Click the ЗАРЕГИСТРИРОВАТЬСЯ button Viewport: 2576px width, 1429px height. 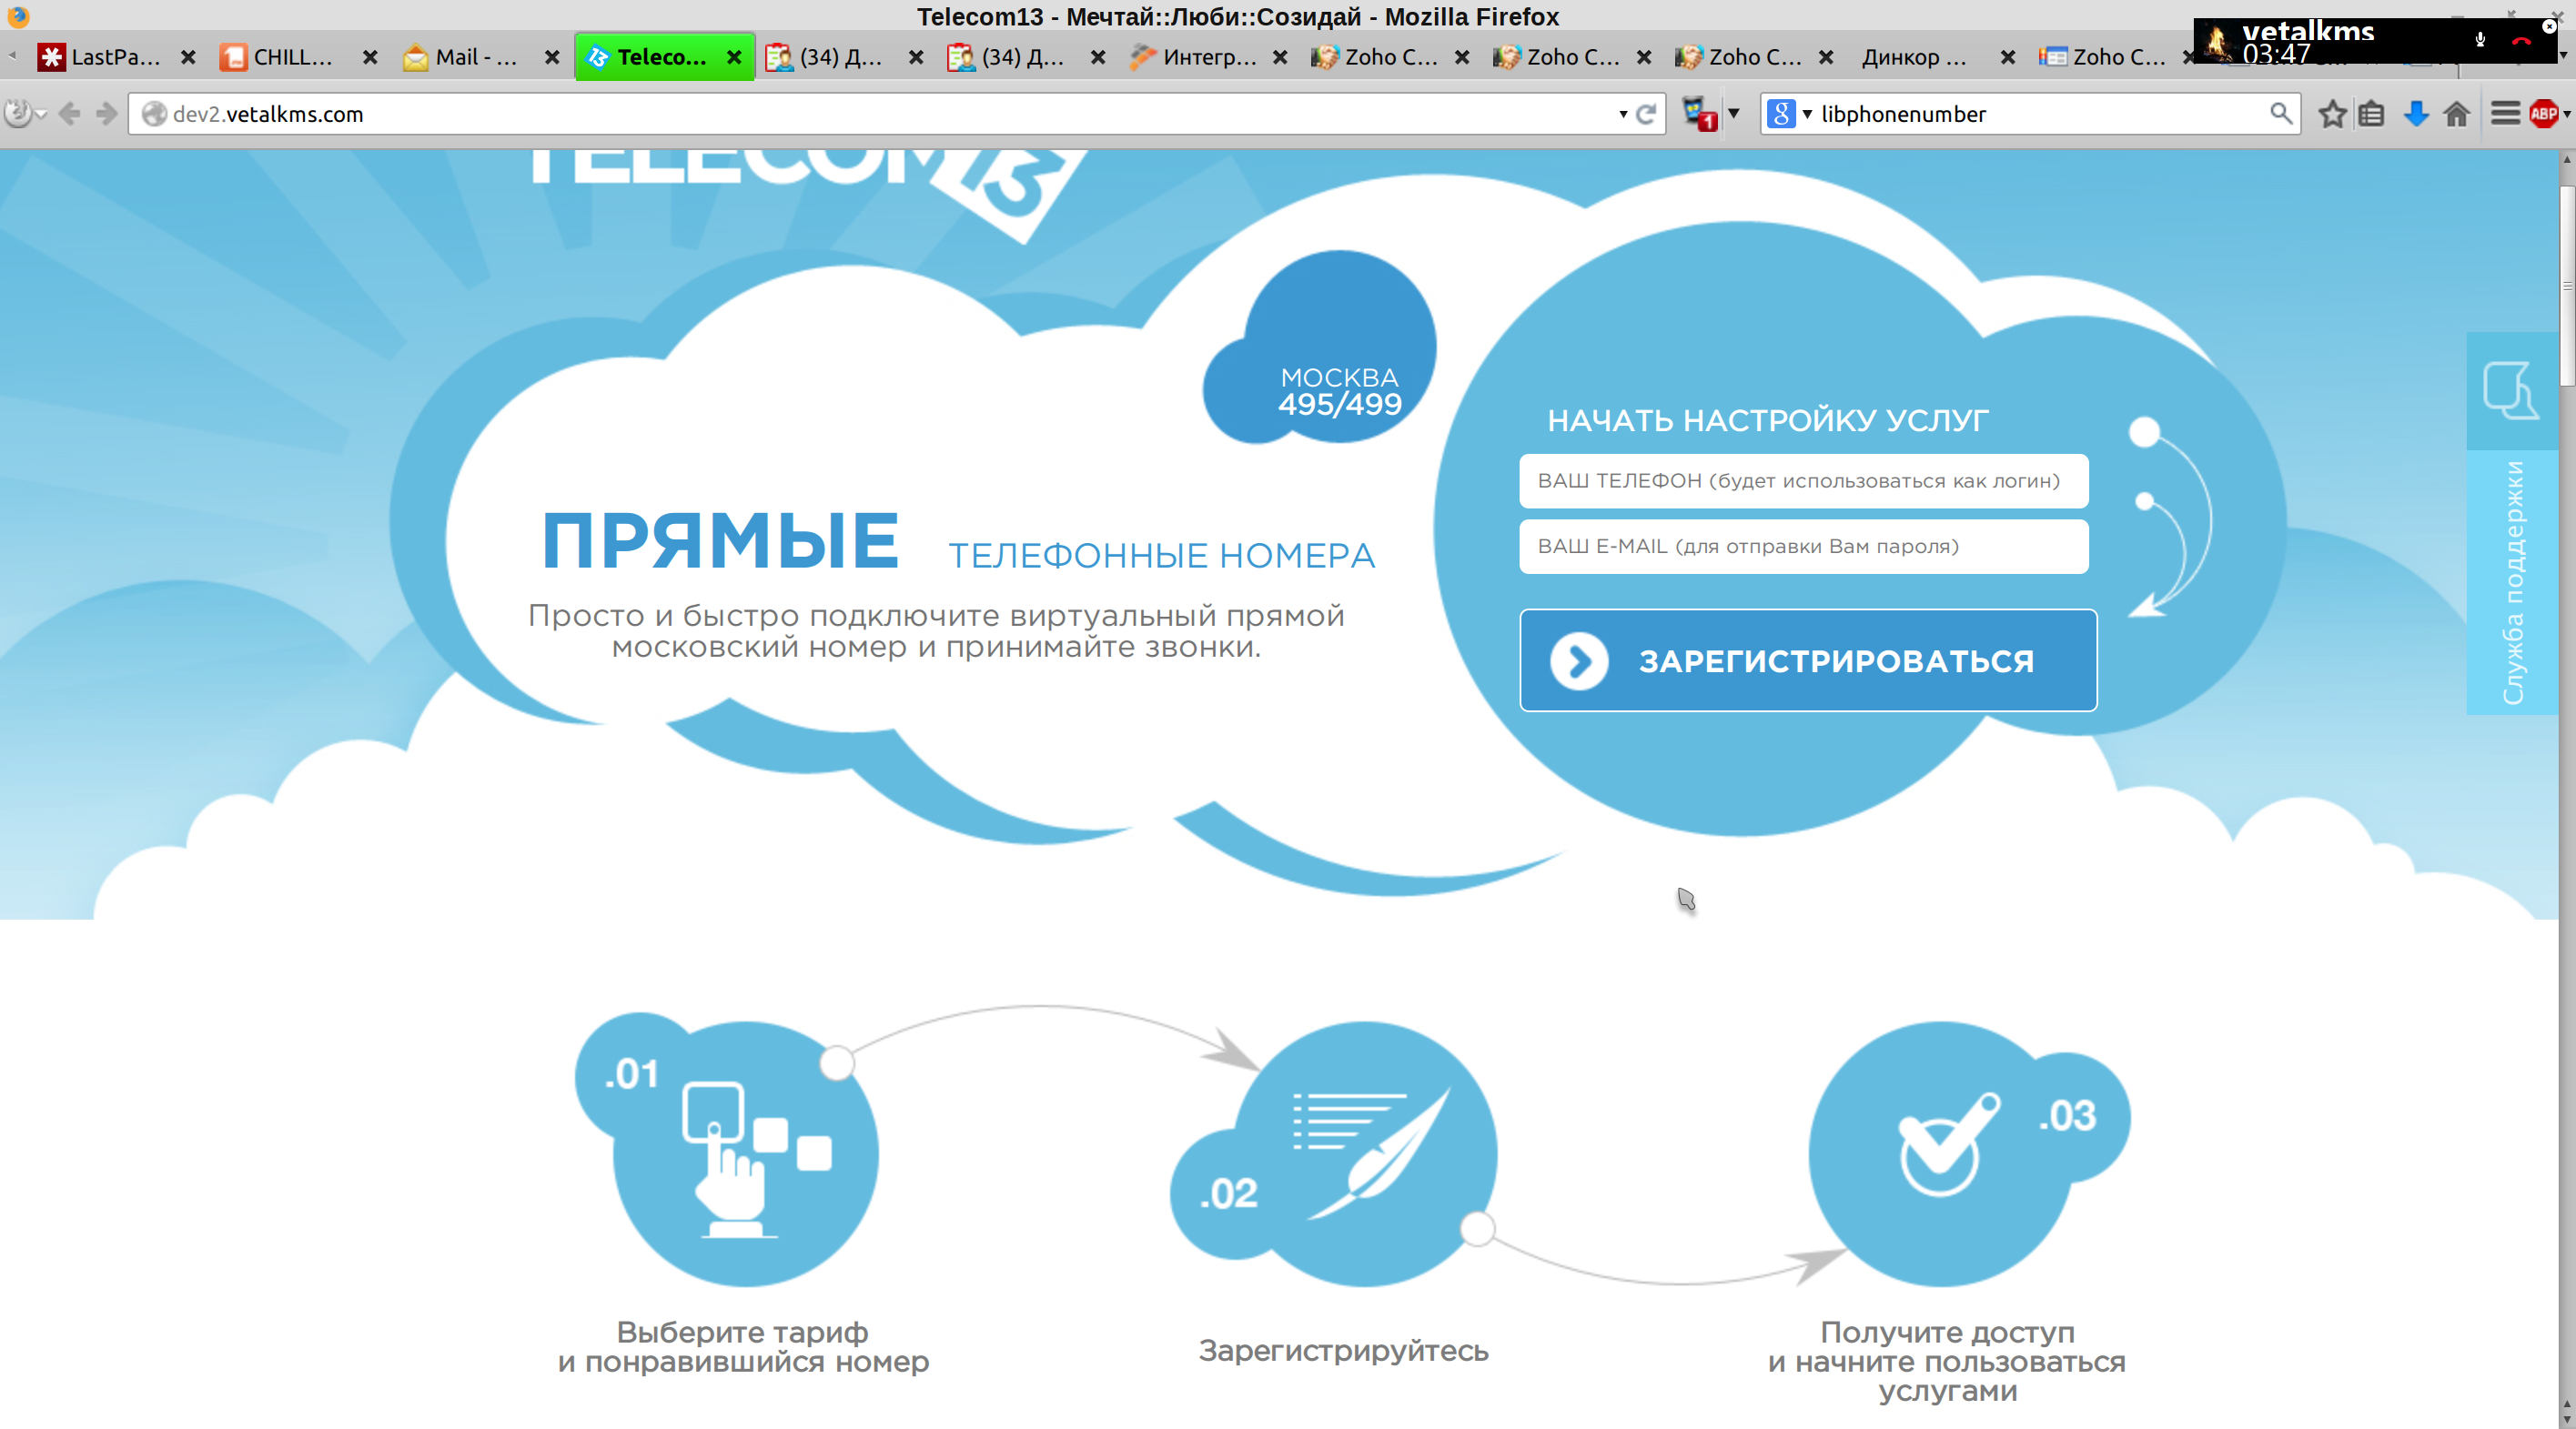coord(1808,660)
